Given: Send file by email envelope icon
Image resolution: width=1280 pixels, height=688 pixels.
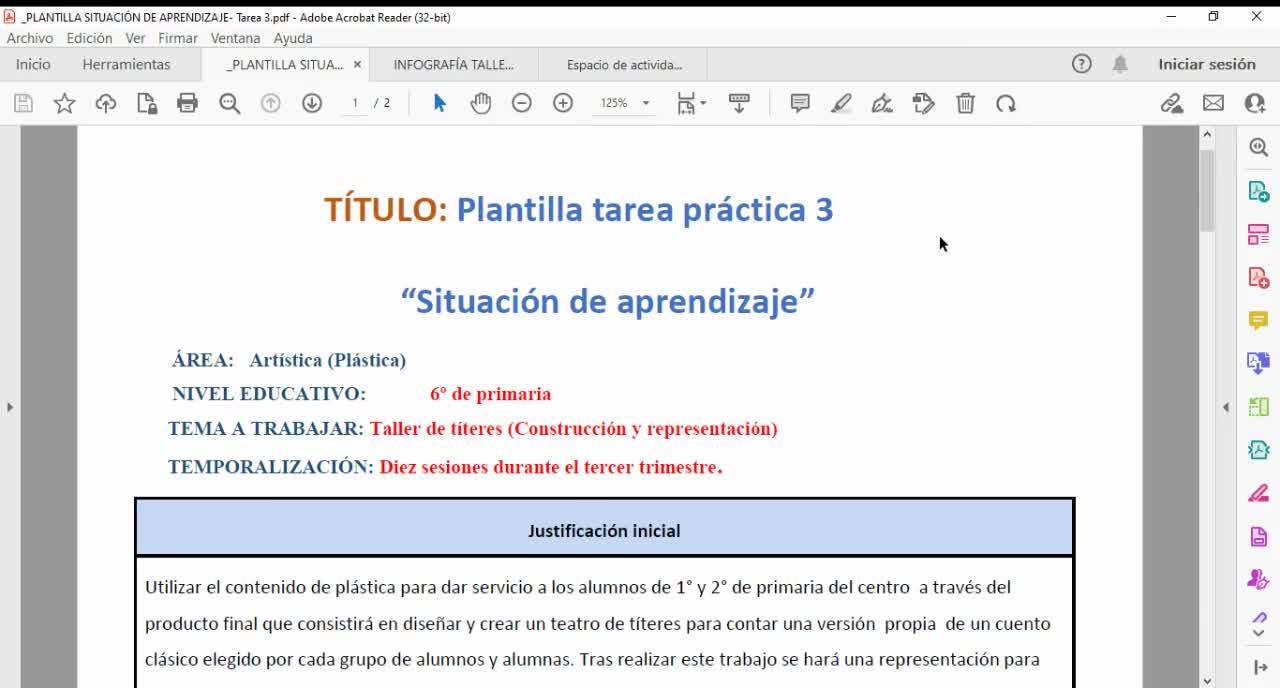Looking at the screenshot, I should (1213, 103).
